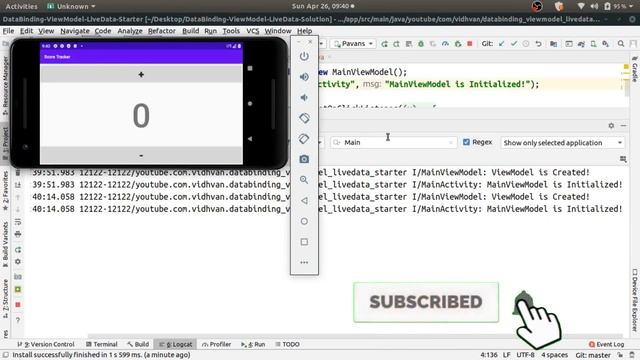
Task: Open the Event Log
Action: coord(607,344)
